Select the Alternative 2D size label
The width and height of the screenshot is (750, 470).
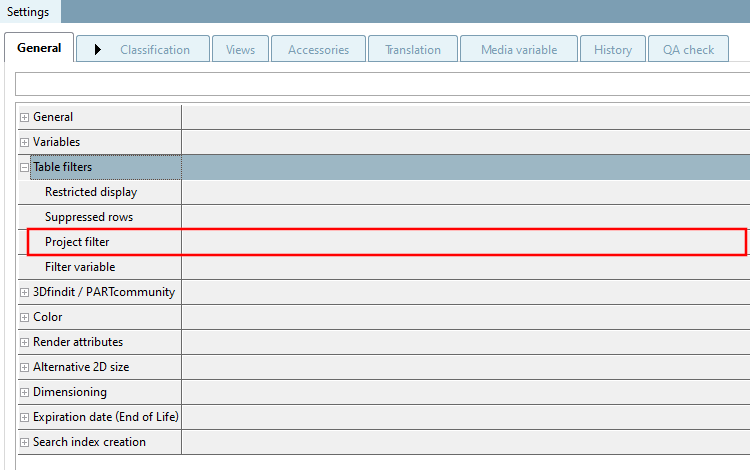point(81,367)
